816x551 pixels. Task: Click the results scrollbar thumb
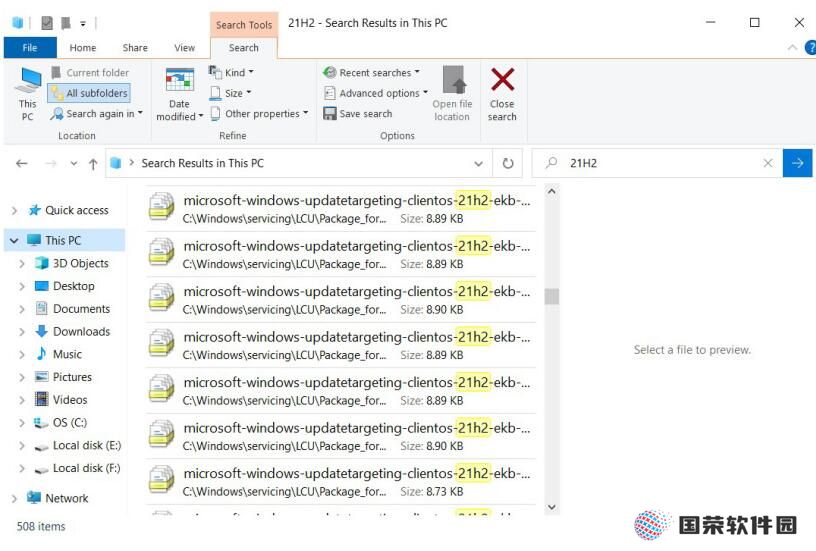[552, 297]
